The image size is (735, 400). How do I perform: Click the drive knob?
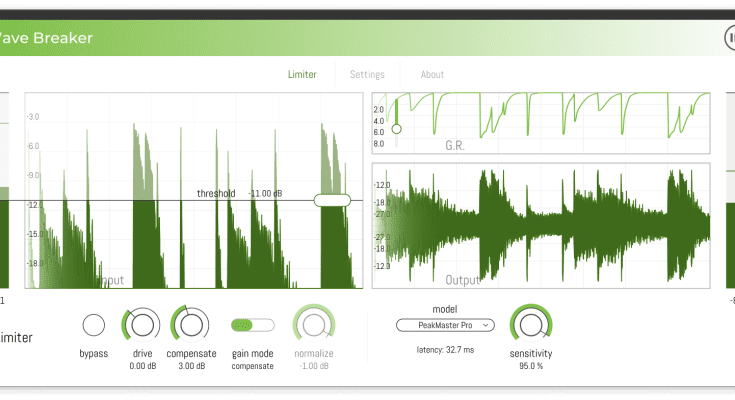pos(141,324)
